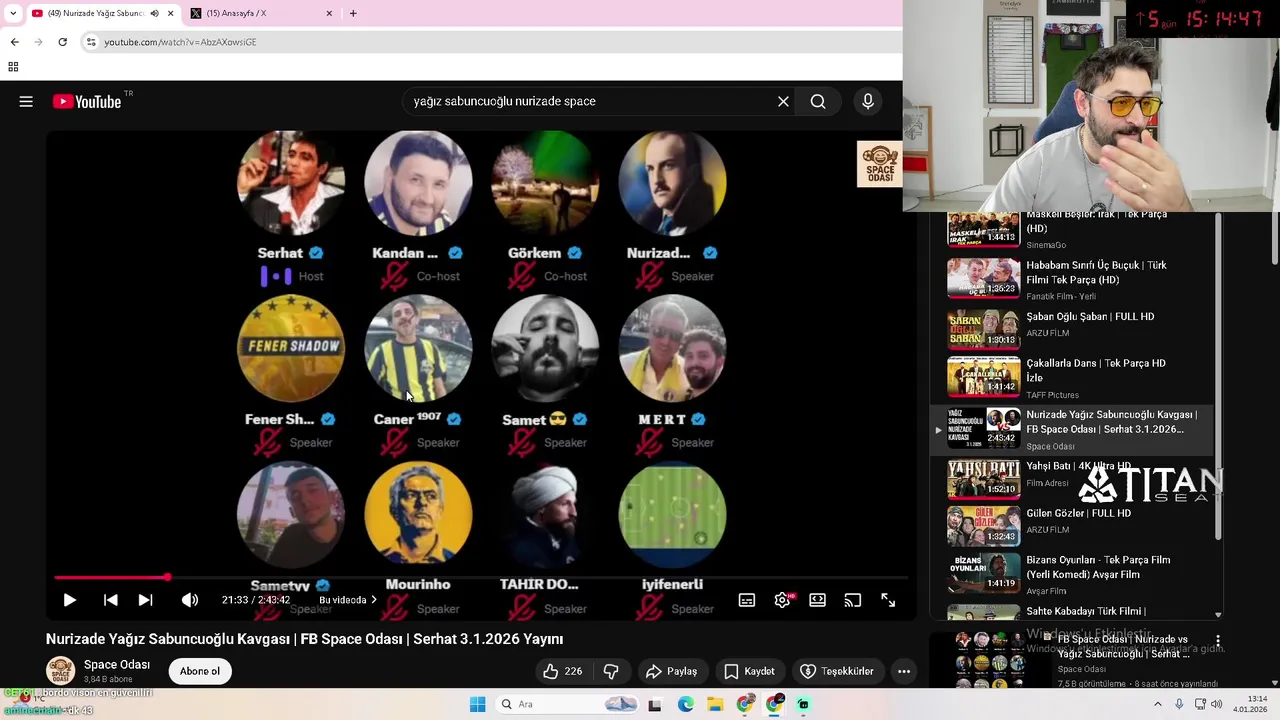The image size is (1280, 720).
Task: Open the Space Odası channel name link
Action: 117,664
